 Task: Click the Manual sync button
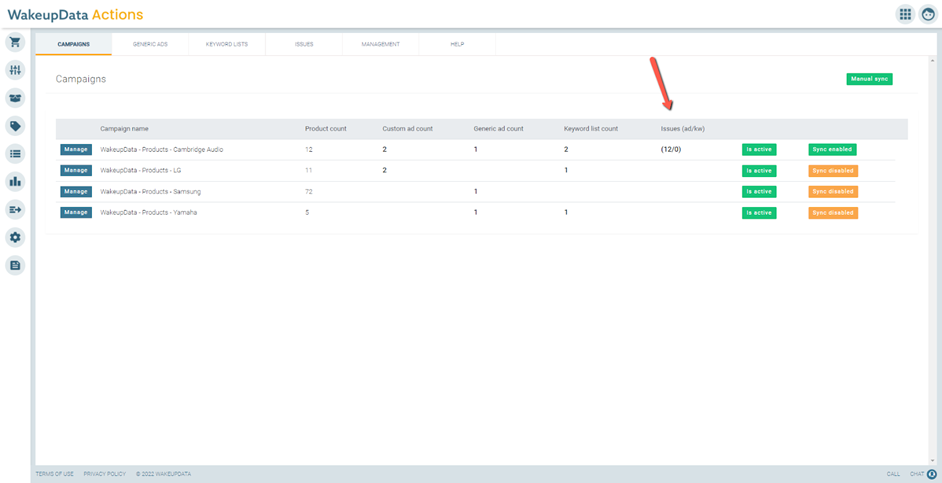pyautogui.click(x=869, y=79)
